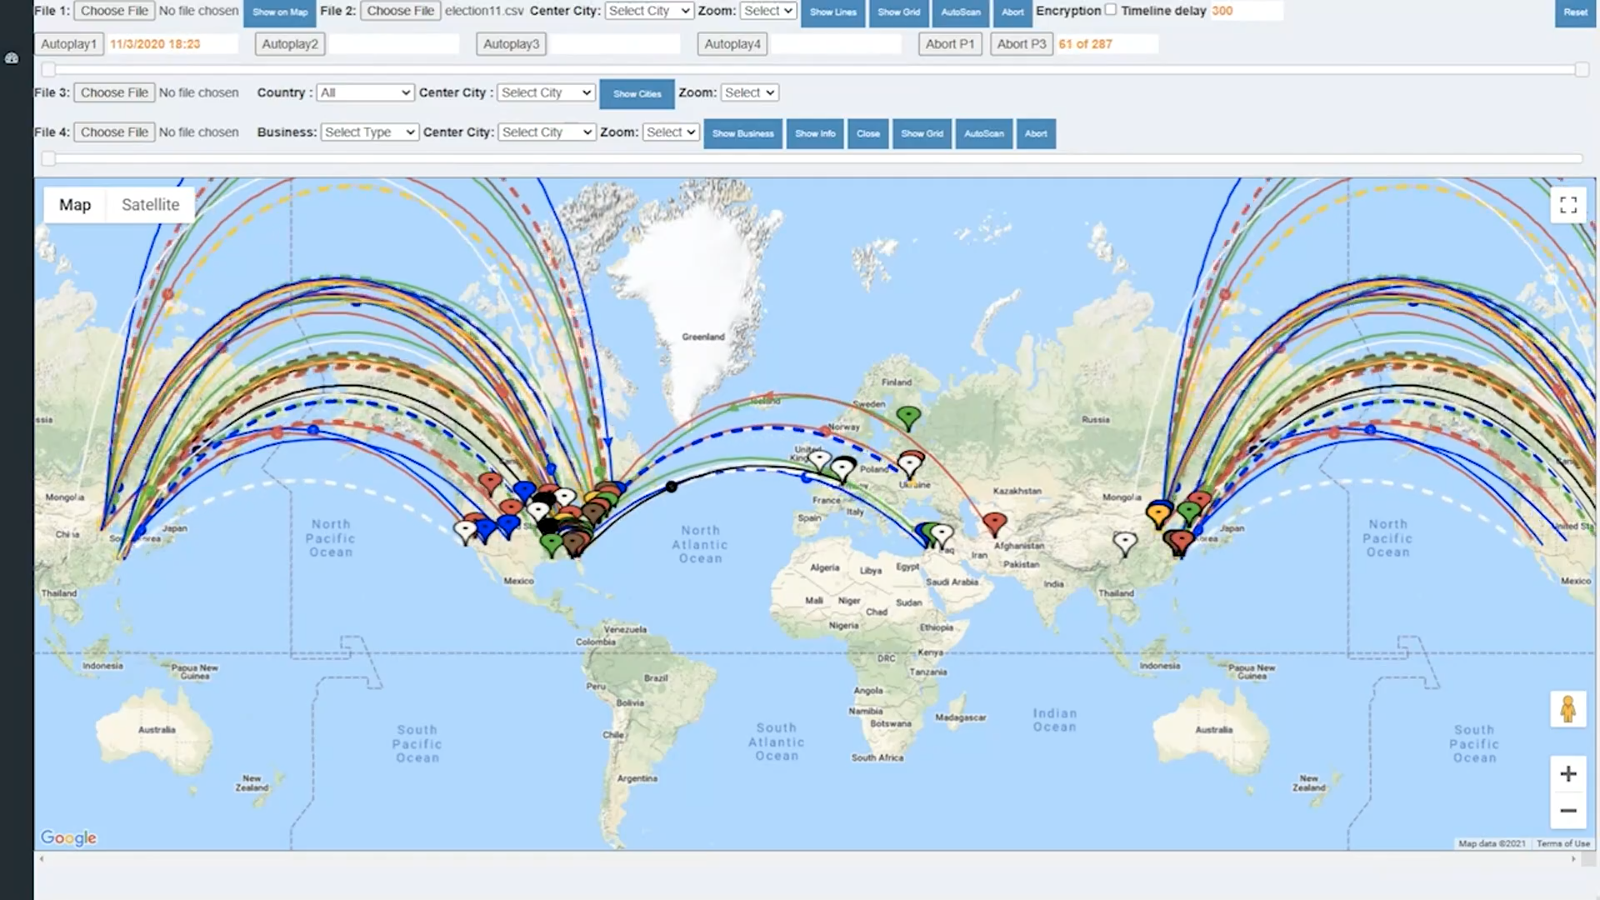Image resolution: width=1600 pixels, height=900 pixels.
Task: Click Show Grid button in File 4 row
Action: [922, 134]
